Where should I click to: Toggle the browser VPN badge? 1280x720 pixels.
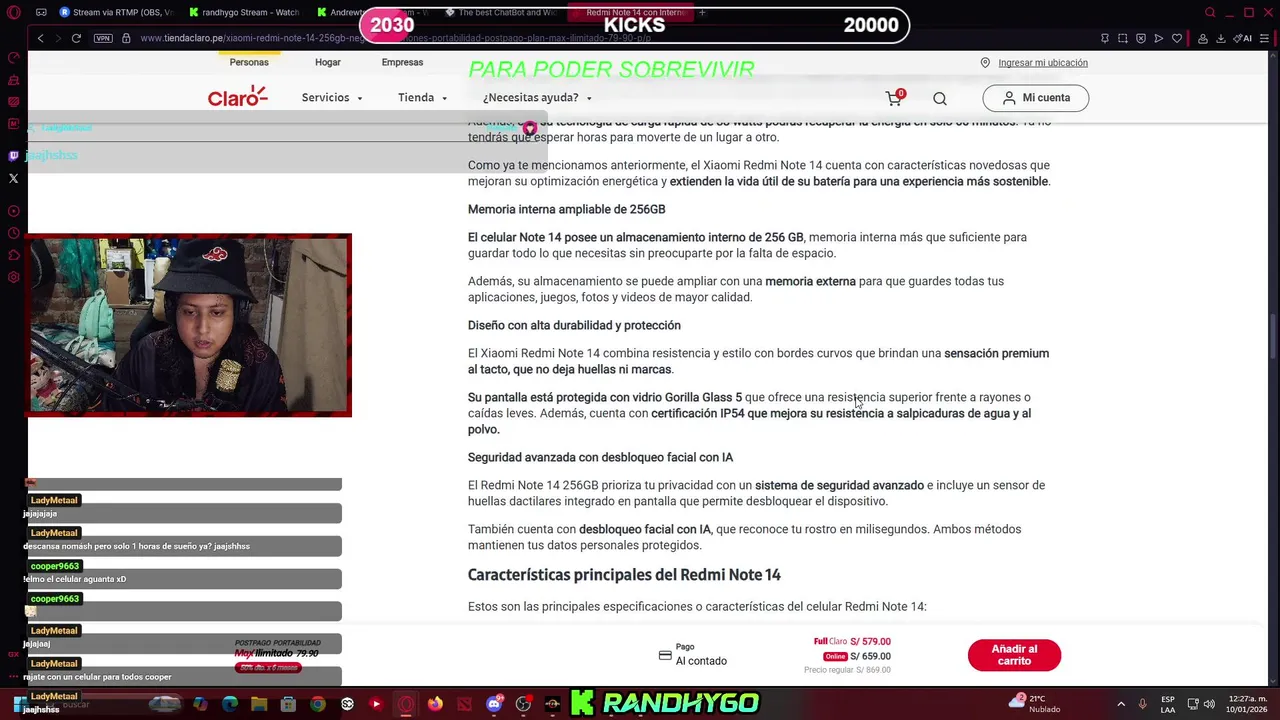pyautogui.click(x=103, y=38)
